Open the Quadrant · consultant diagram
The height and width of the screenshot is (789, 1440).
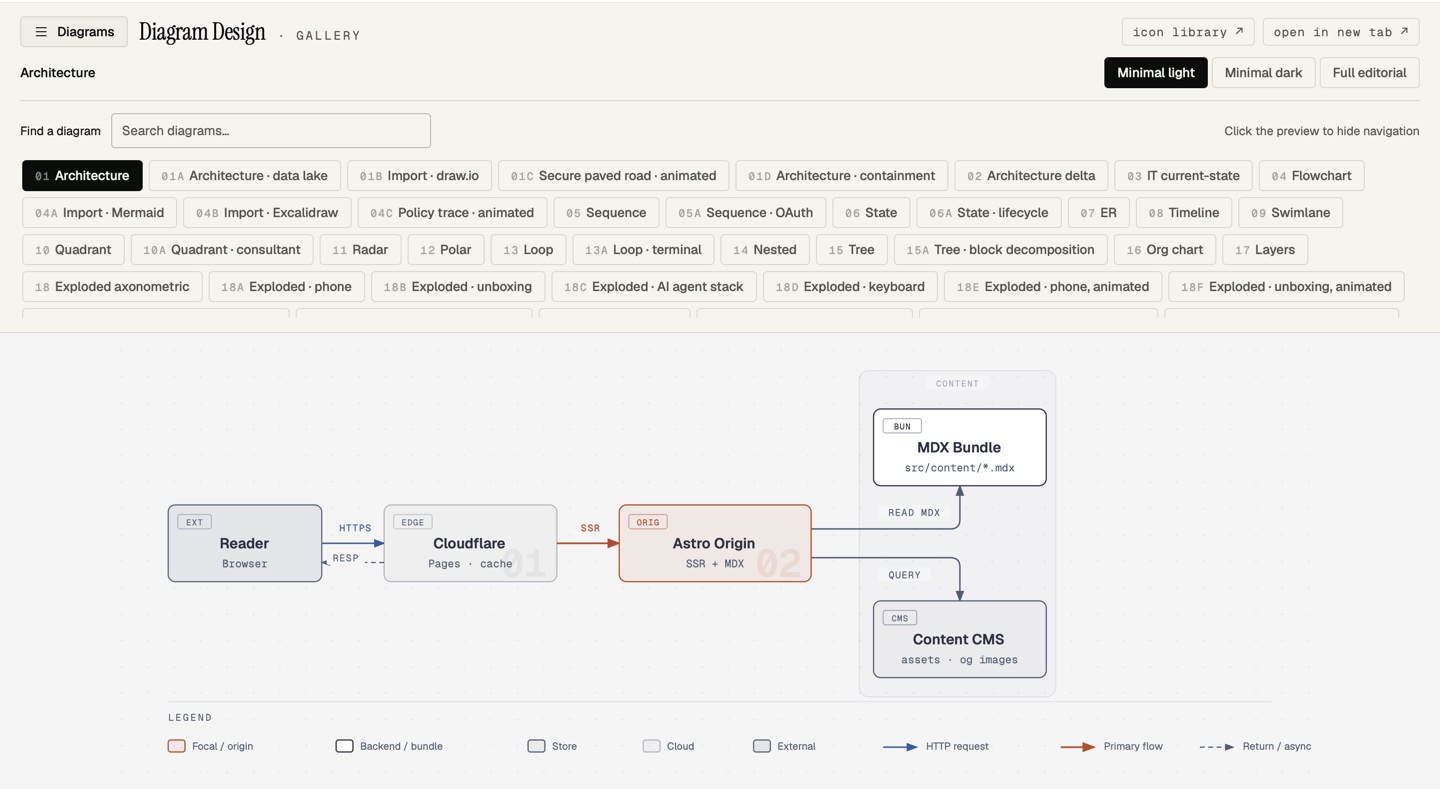click(x=222, y=250)
